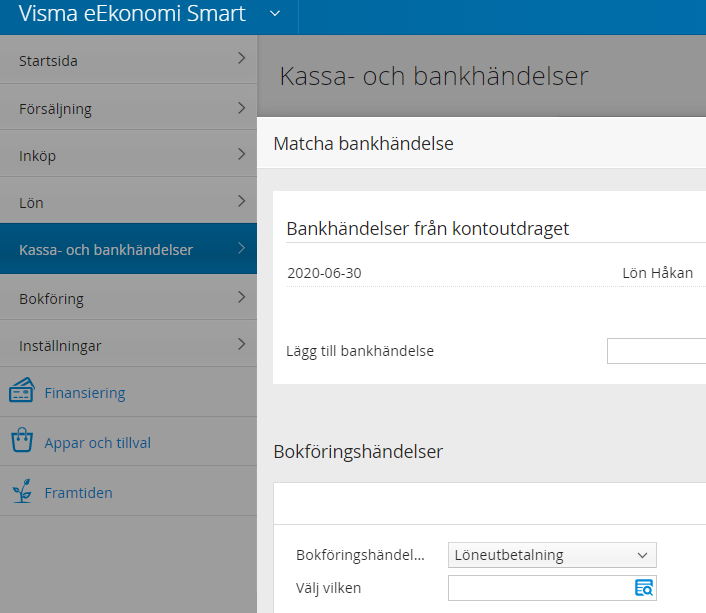
Task: Expand the Lön menu chevron
Action: coord(242,201)
